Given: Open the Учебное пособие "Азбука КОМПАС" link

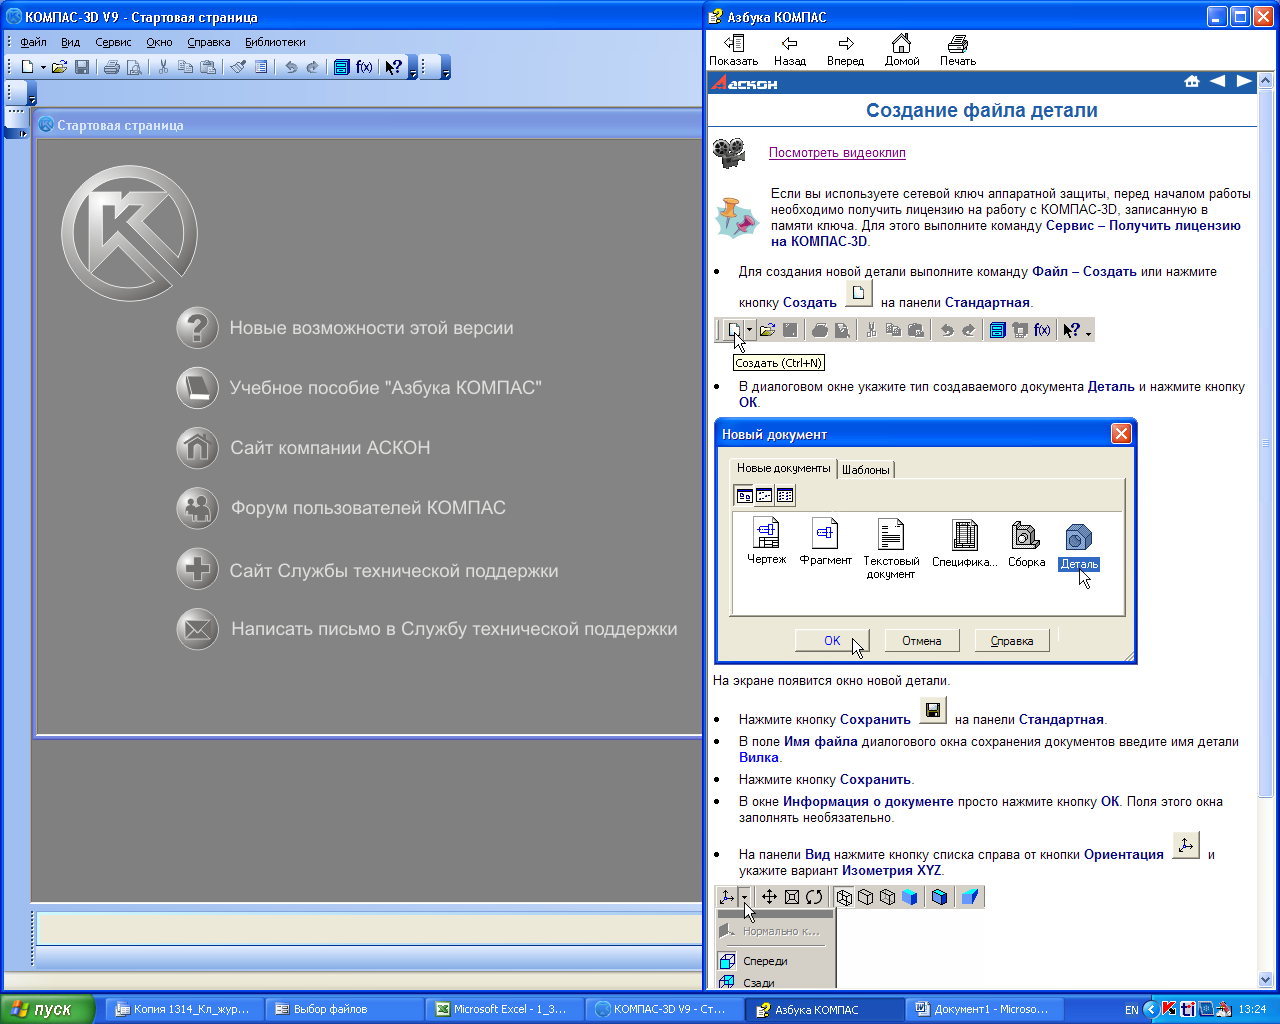Looking at the screenshot, I should [x=385, y=388].
